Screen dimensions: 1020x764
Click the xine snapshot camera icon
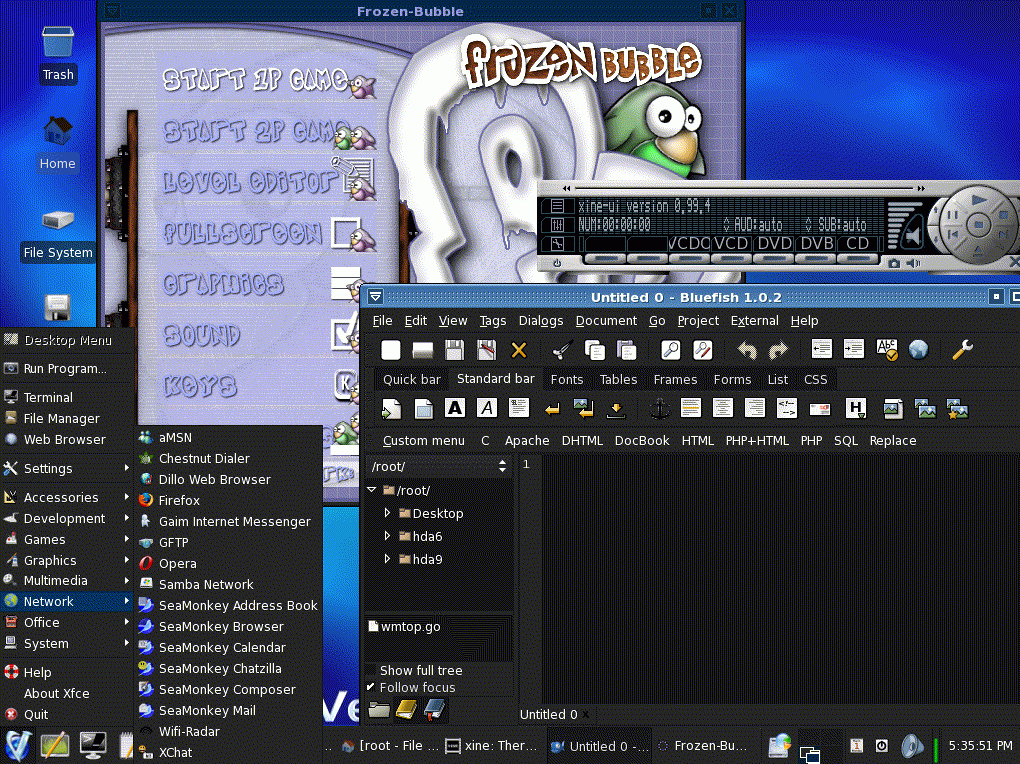click(893, 263)
